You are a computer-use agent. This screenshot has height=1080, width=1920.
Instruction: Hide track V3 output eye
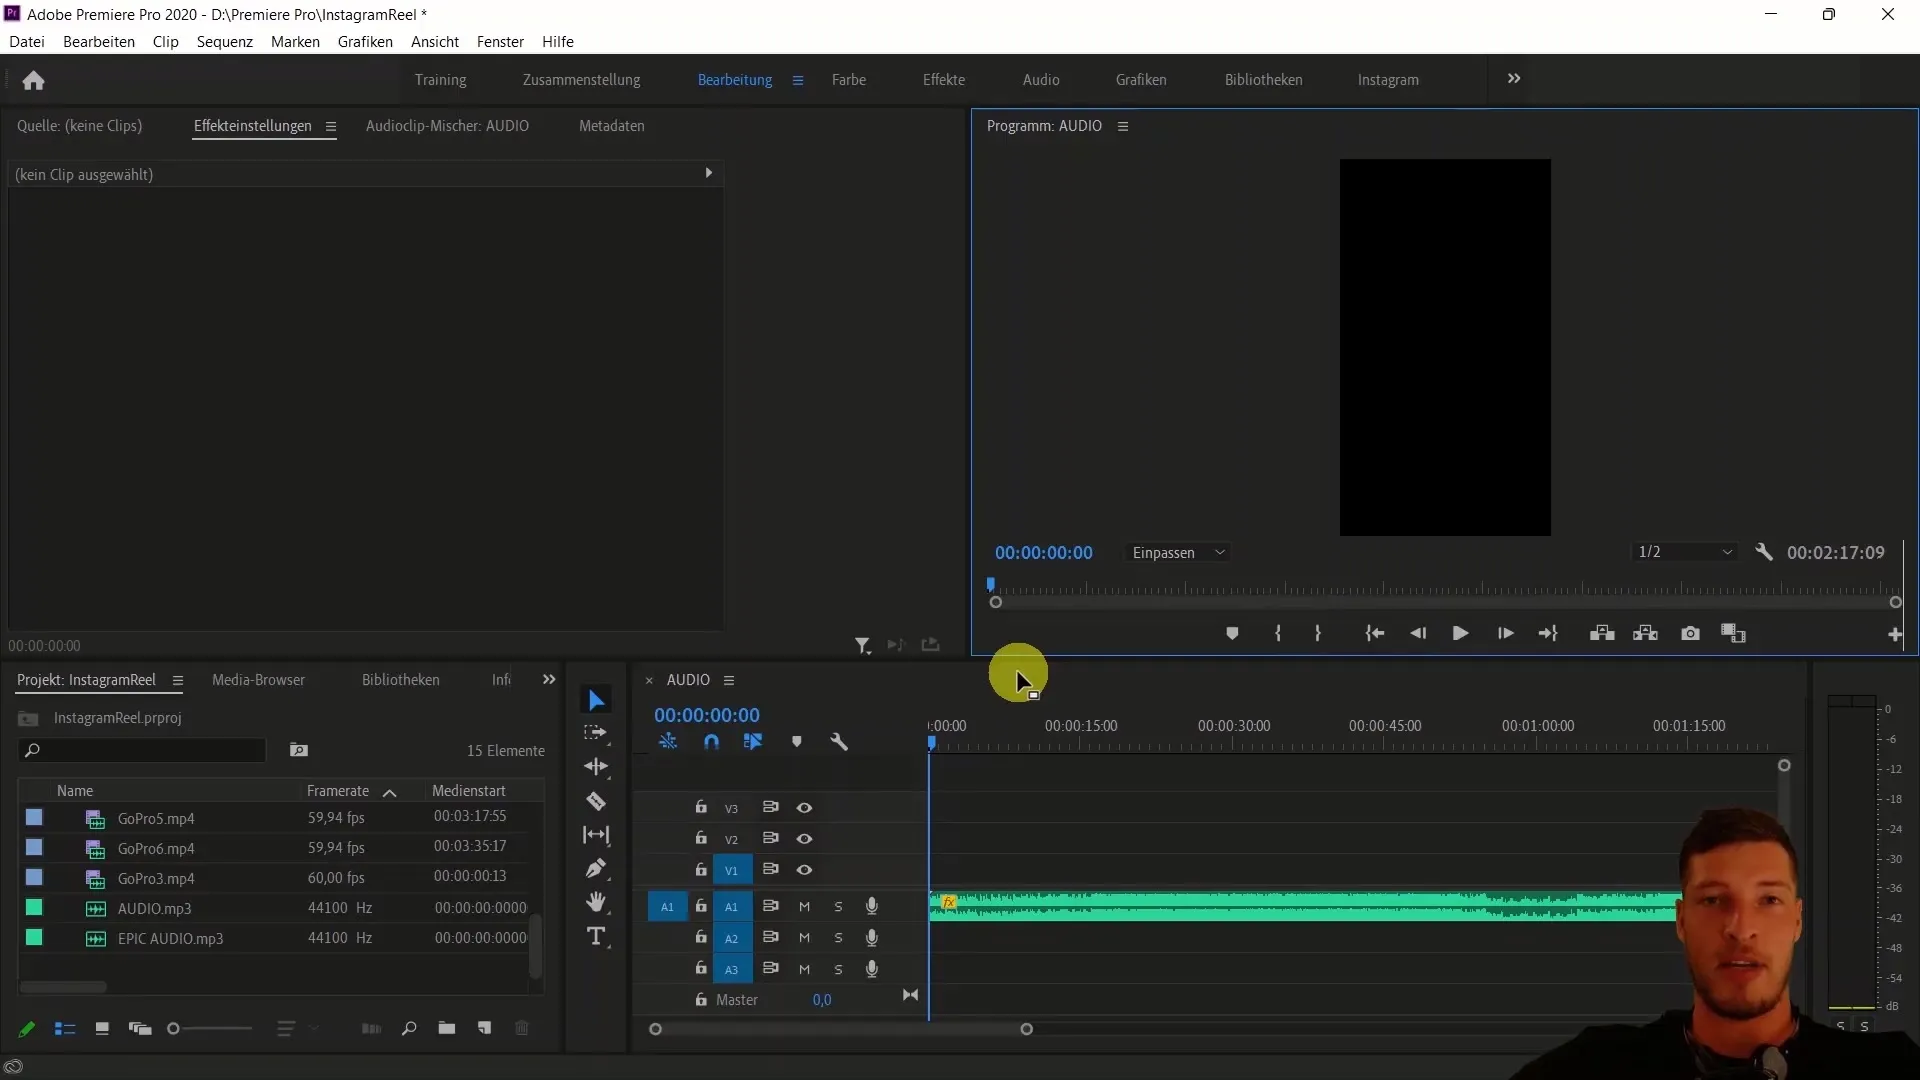(804, 808)
